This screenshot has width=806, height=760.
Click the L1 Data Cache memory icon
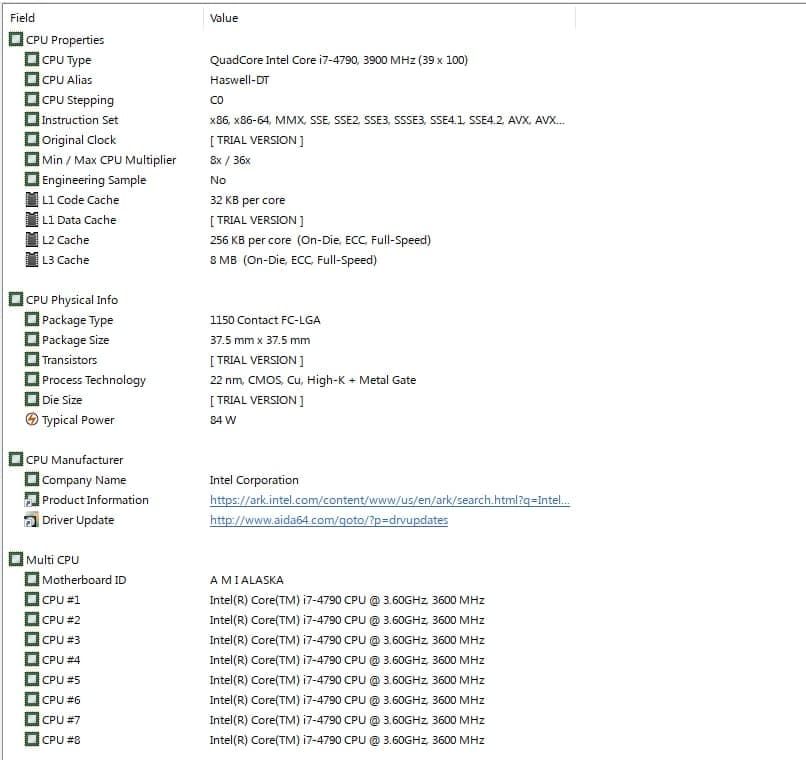pyautogui.click(x=32, y=219)
